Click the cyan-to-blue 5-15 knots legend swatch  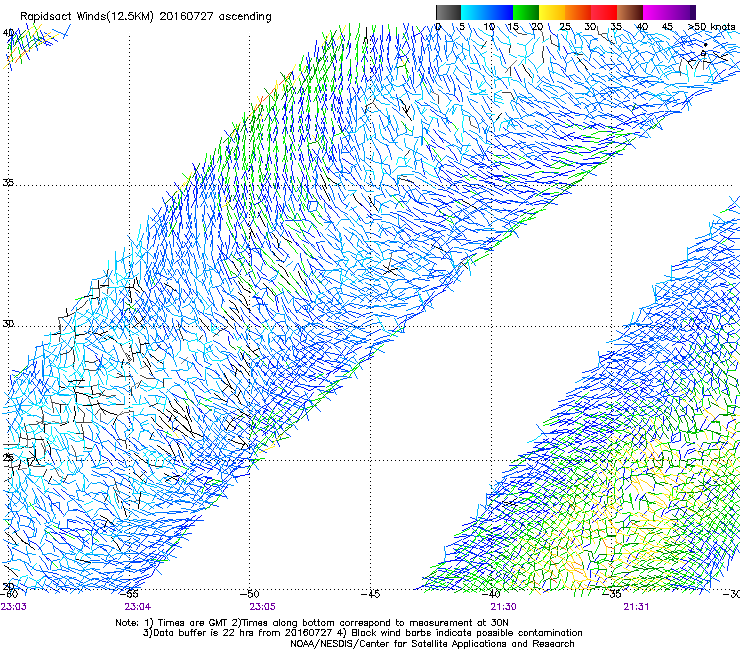tap(487, 12)
